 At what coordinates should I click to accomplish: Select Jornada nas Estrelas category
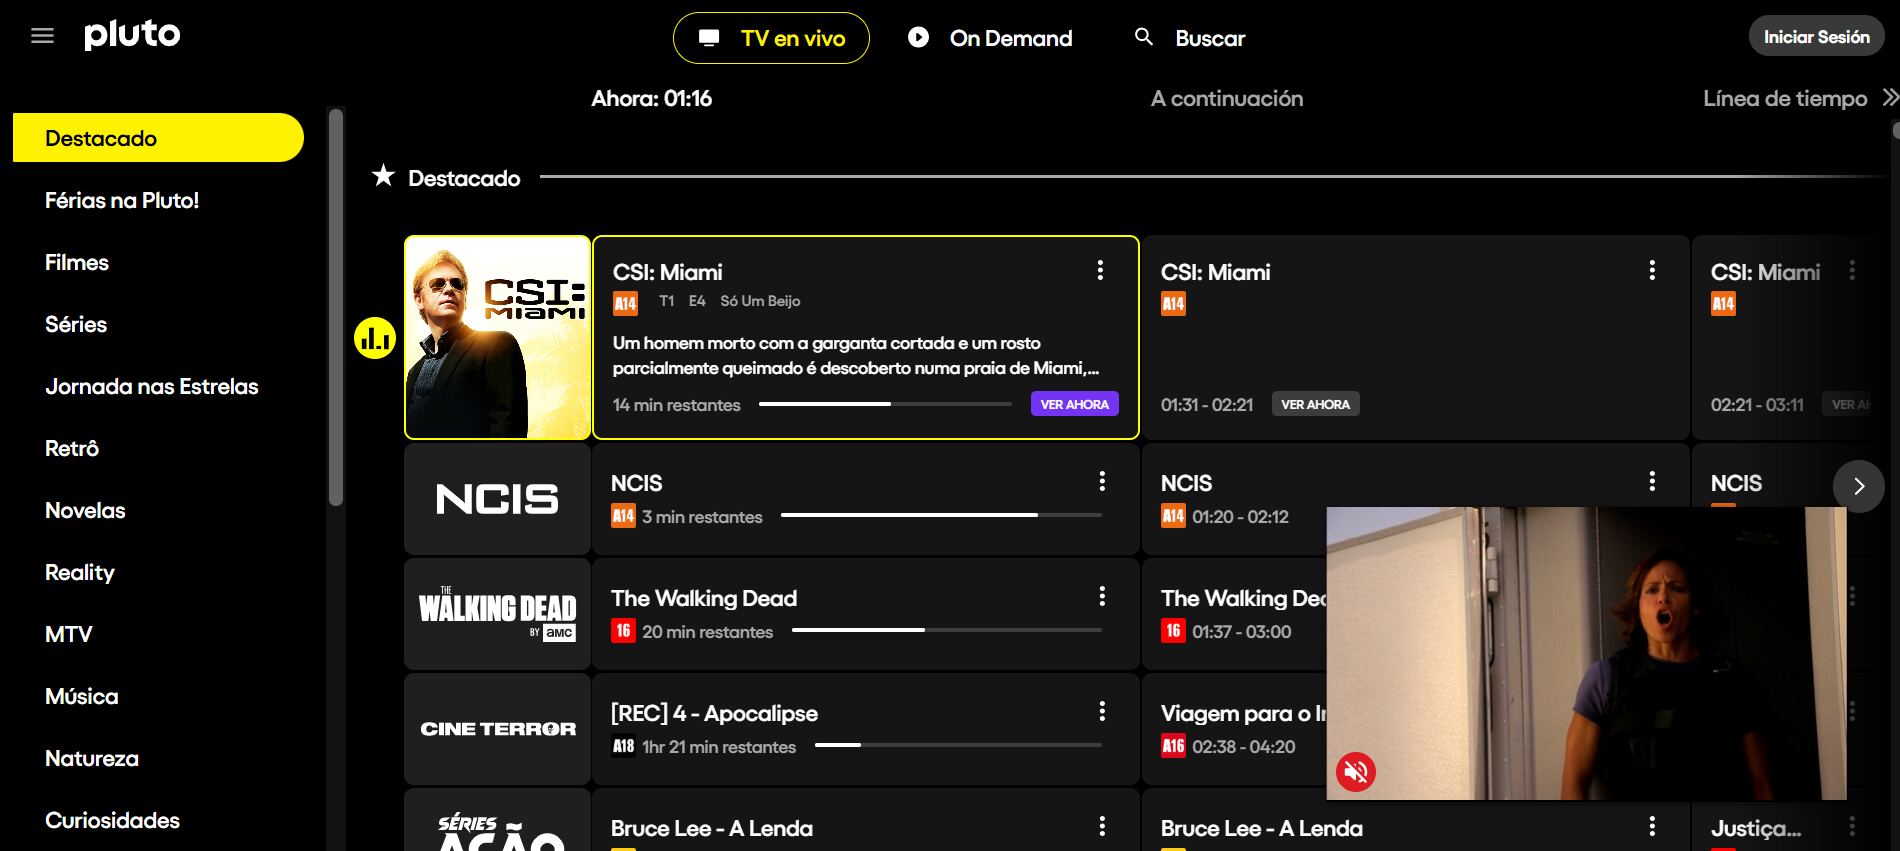pos(152,386)
